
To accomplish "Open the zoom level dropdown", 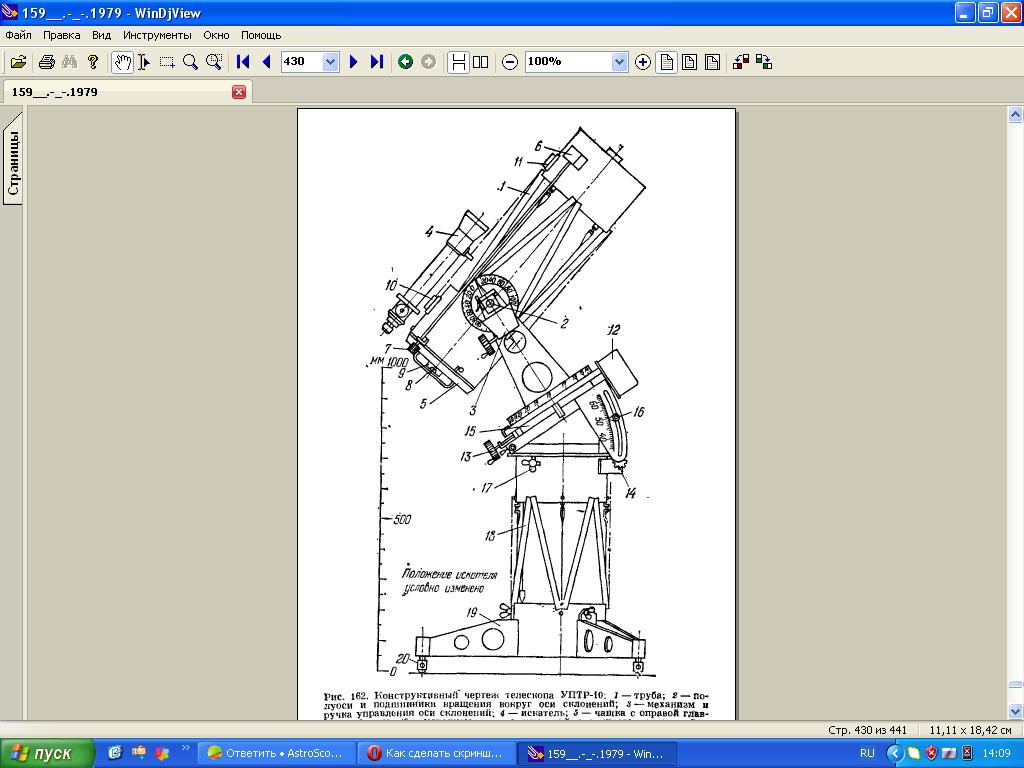I will pos(619,62).
